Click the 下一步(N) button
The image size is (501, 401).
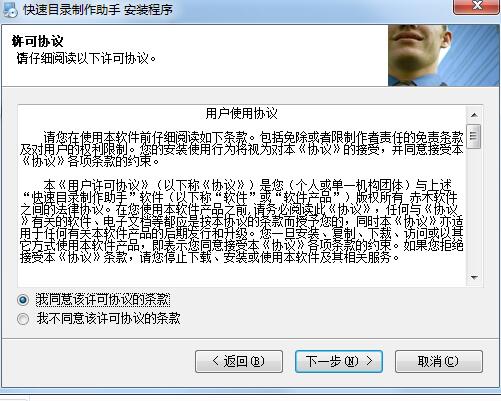[339, 361]
